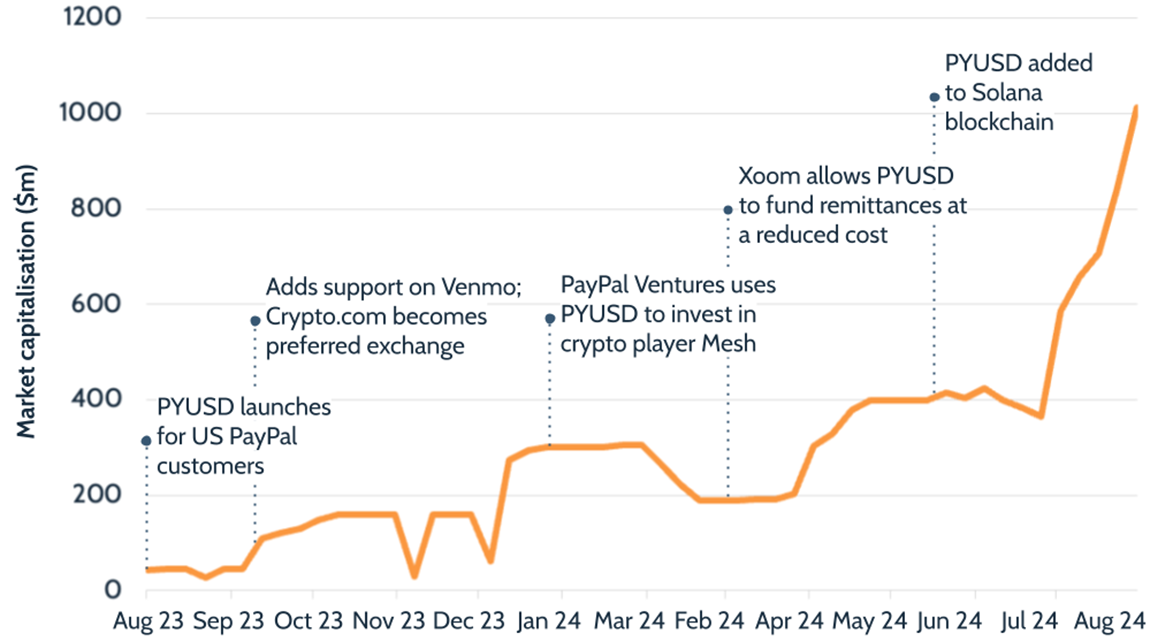
Task: Select the Xoom remittances annotation dot
Action: coord(727,210)
